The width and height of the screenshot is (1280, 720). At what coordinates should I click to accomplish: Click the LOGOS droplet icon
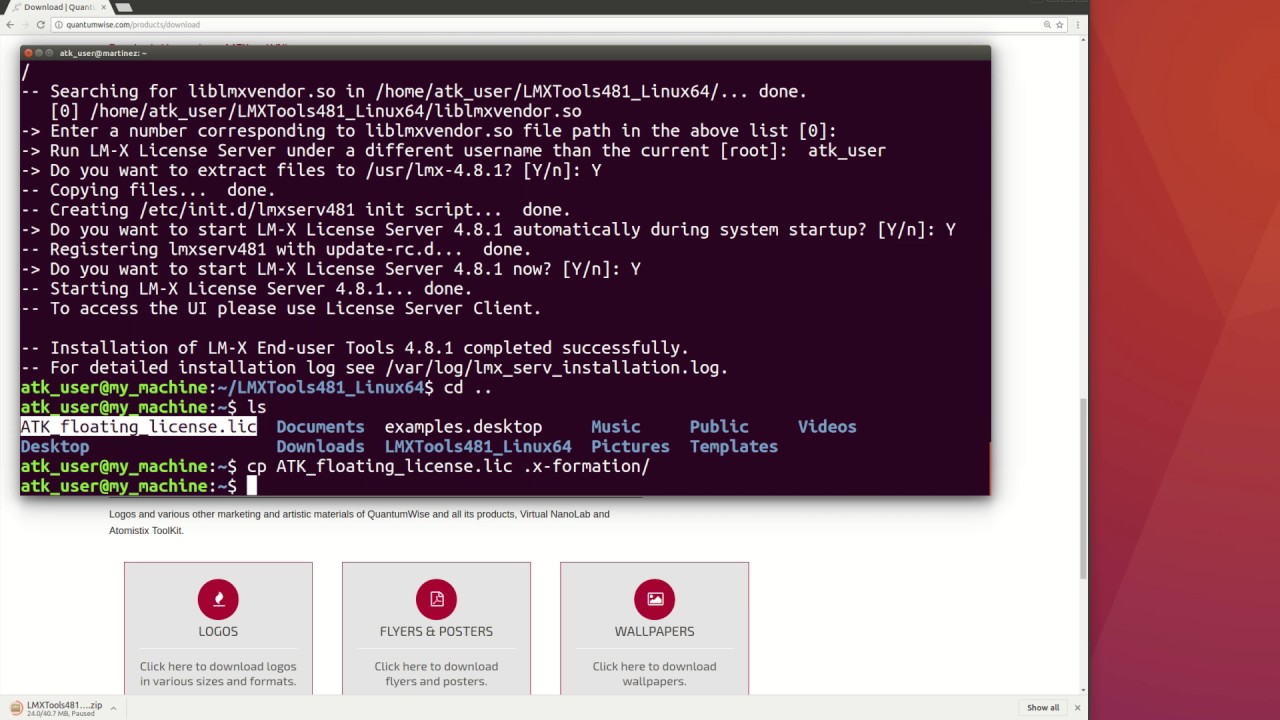[x=218, y=599]
